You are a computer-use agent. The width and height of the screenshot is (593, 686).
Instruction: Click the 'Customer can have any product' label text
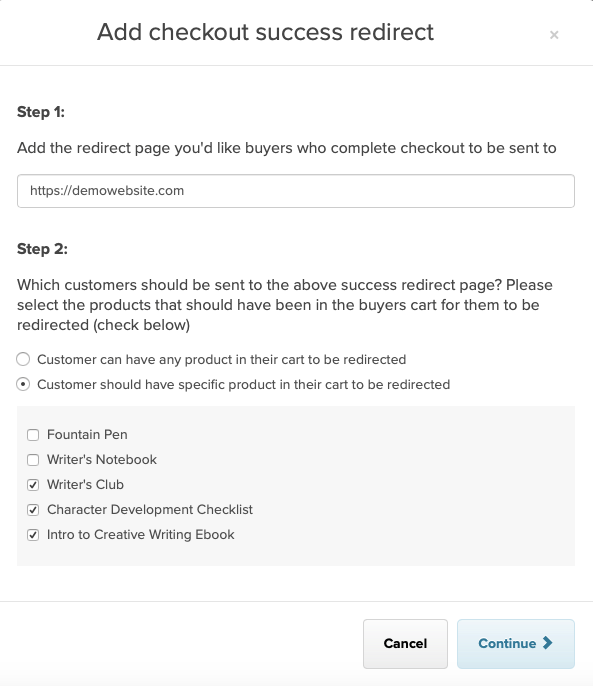click(221, 360)
